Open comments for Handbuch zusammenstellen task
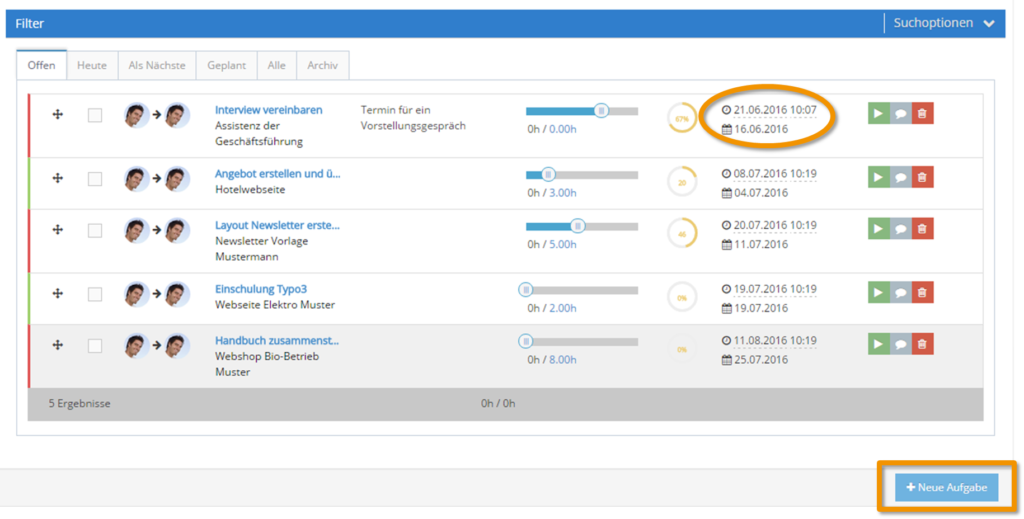 pyautogui.click(x=901, y=344)
